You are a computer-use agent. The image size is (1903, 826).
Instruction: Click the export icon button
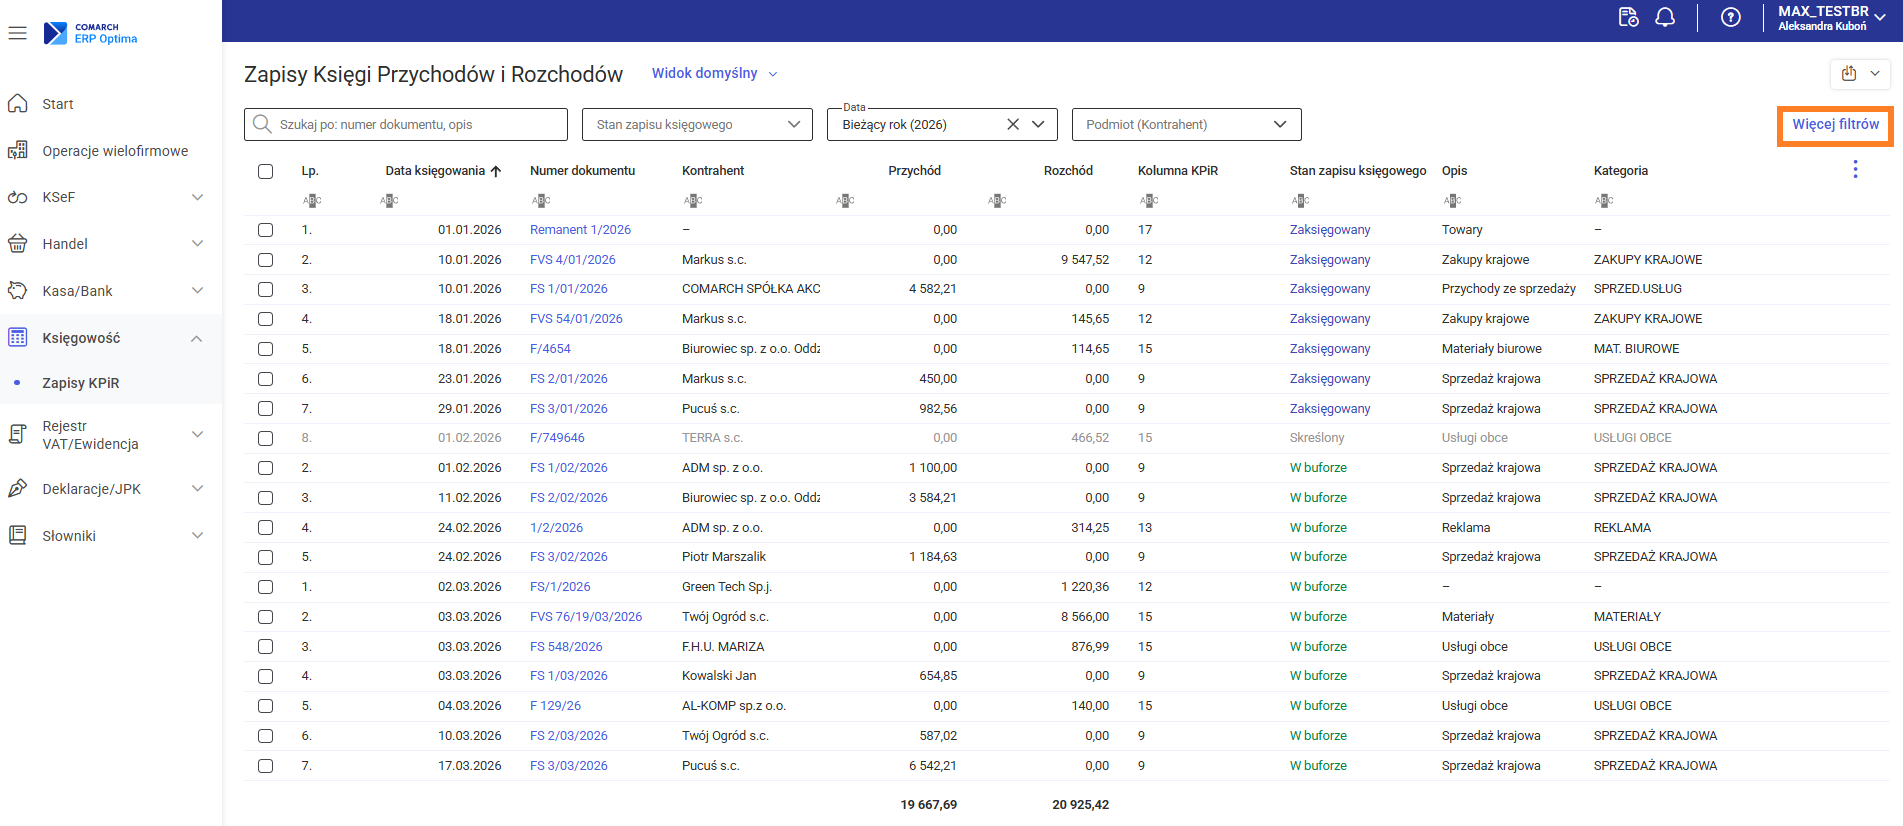[1849, 73]
